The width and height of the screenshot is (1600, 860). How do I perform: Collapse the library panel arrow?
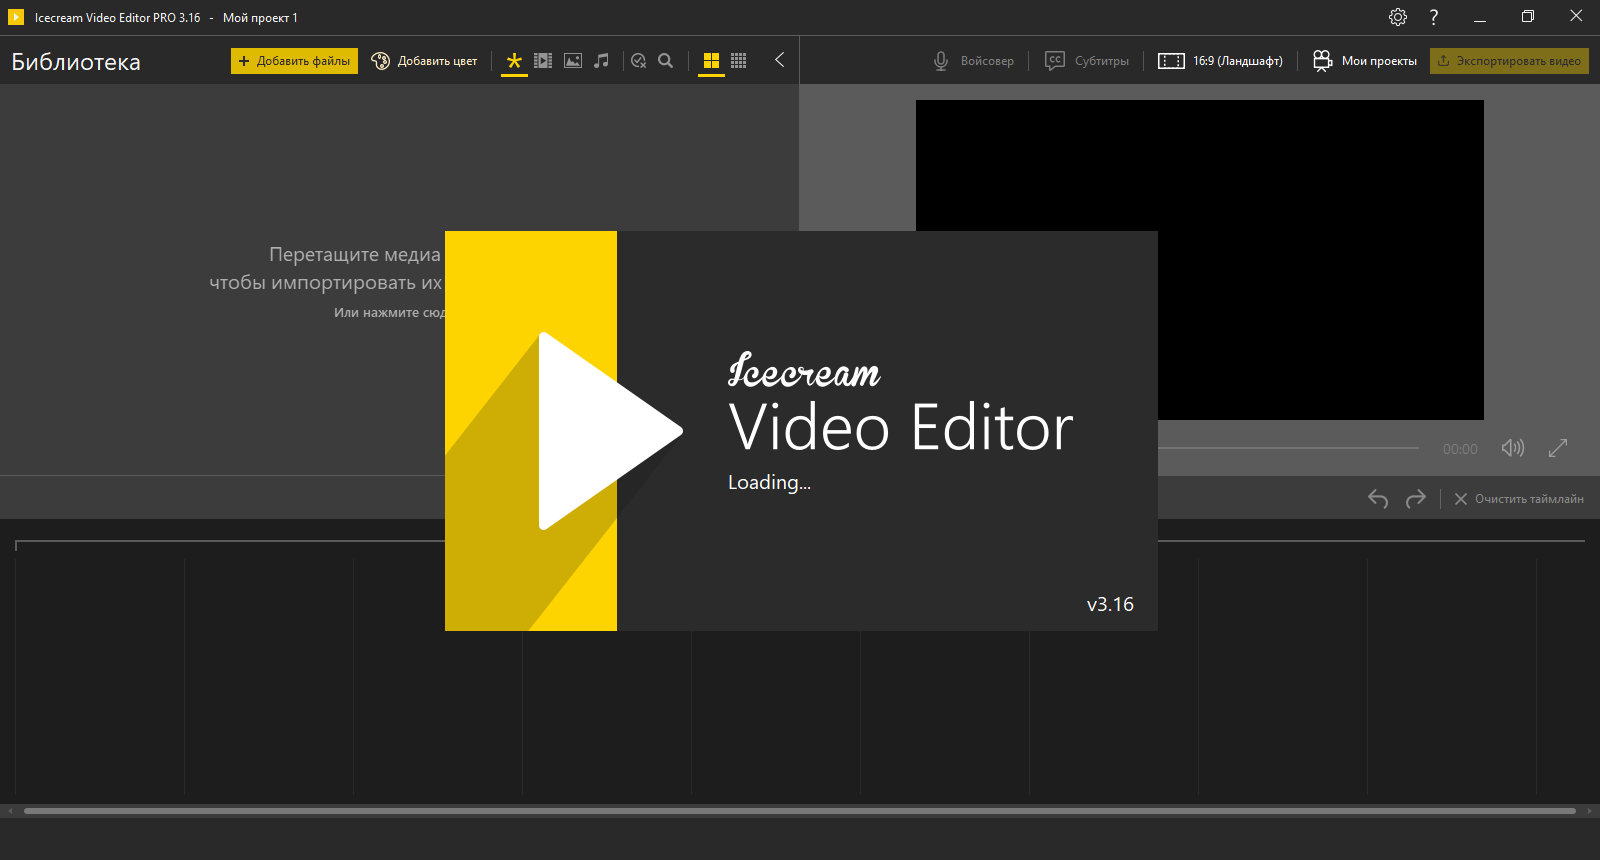[x=779, y=60]
